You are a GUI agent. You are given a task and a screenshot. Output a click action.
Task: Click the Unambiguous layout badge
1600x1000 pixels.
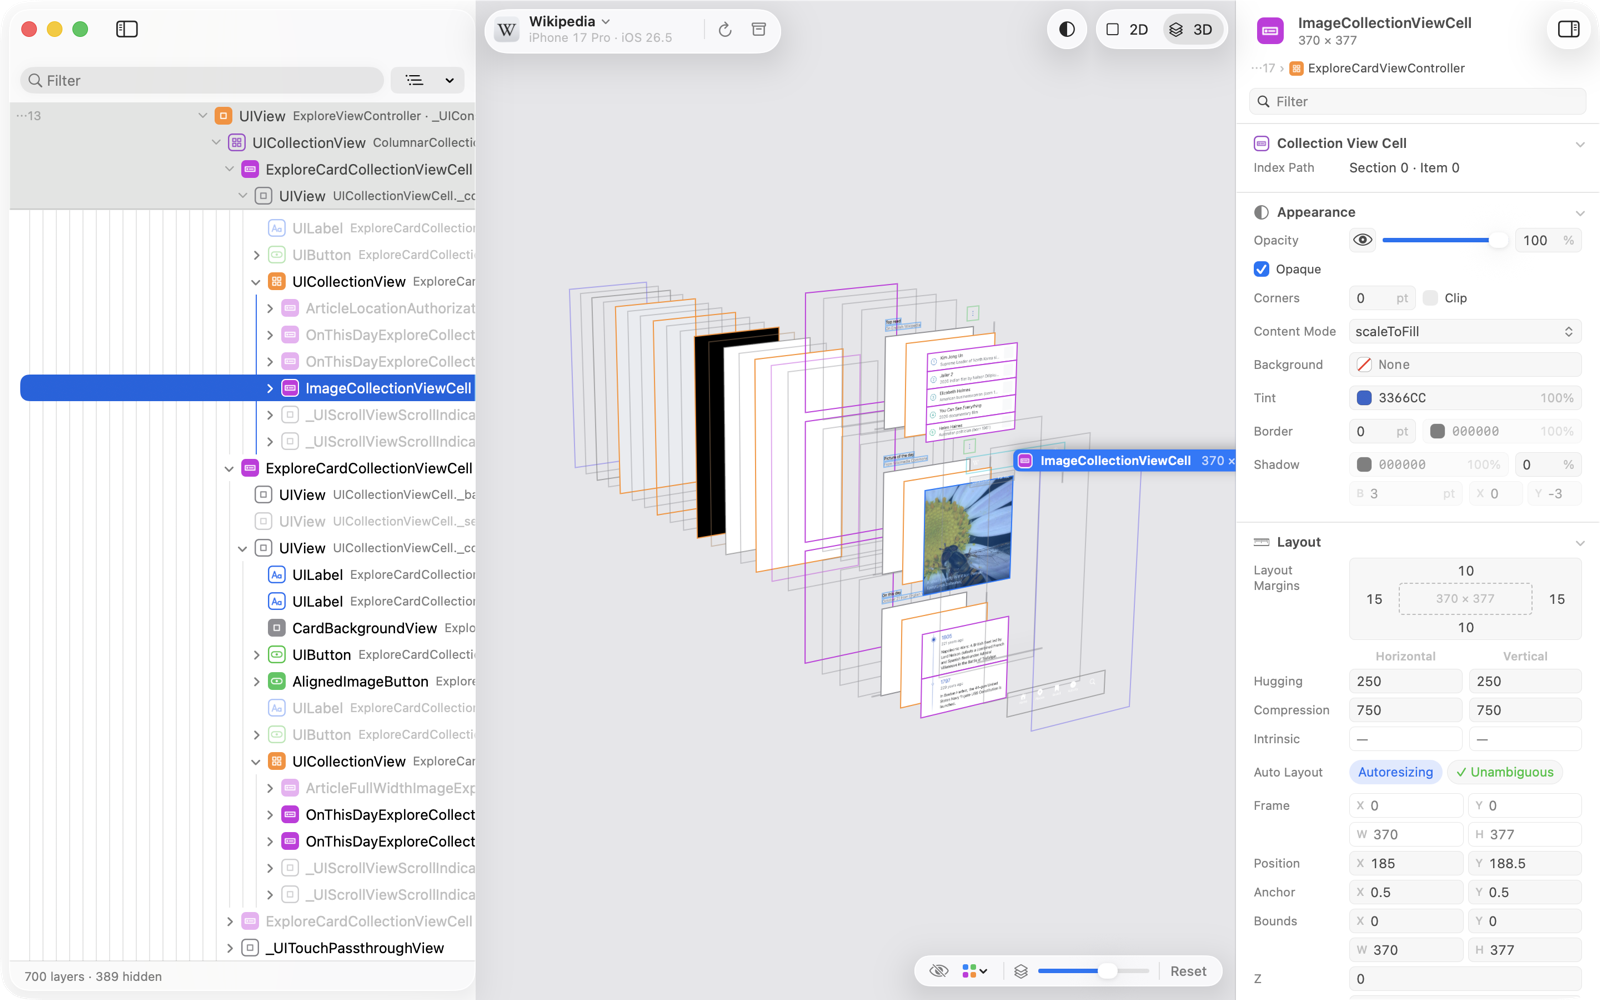pyautogui.click(x=1505, y=772)
